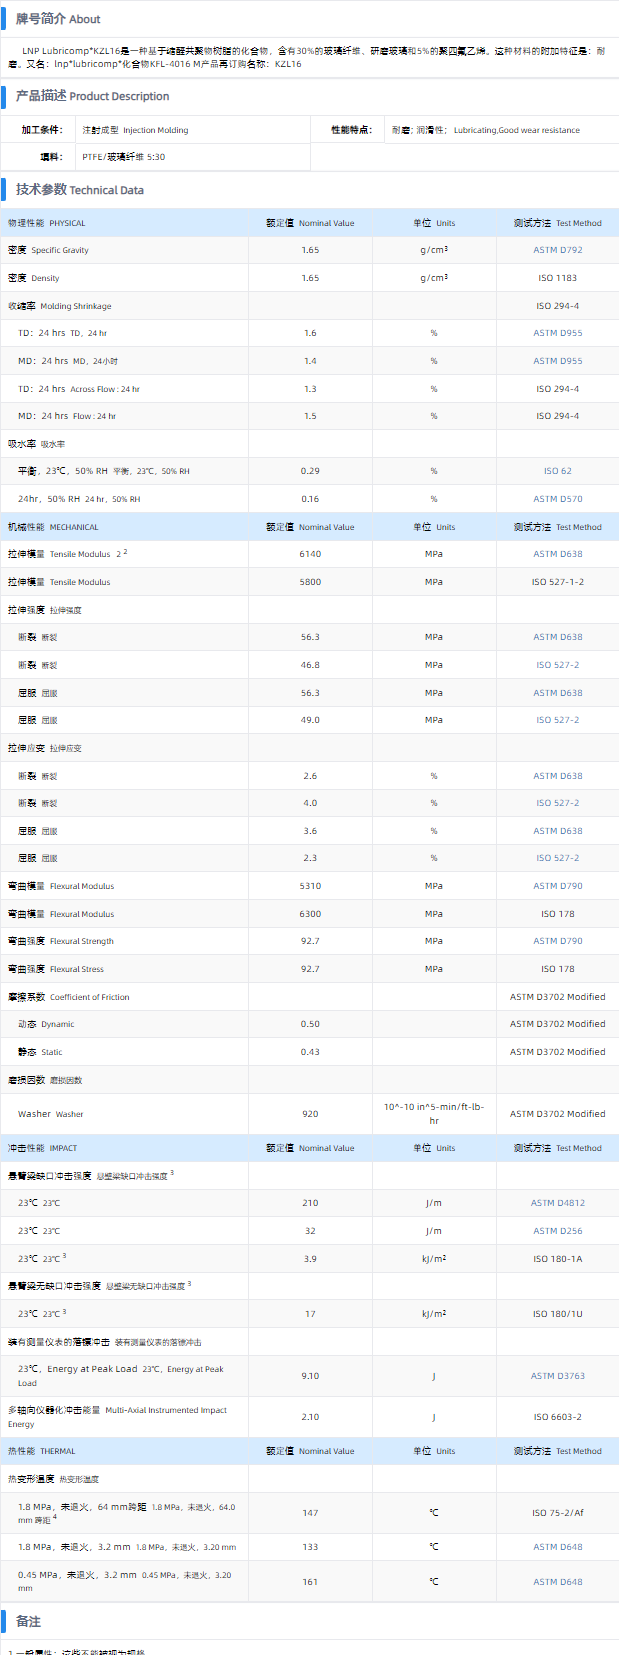Click the ASTM D792 test method link
This screenshot has height=1655, width=619.
[x=557, y=250]
